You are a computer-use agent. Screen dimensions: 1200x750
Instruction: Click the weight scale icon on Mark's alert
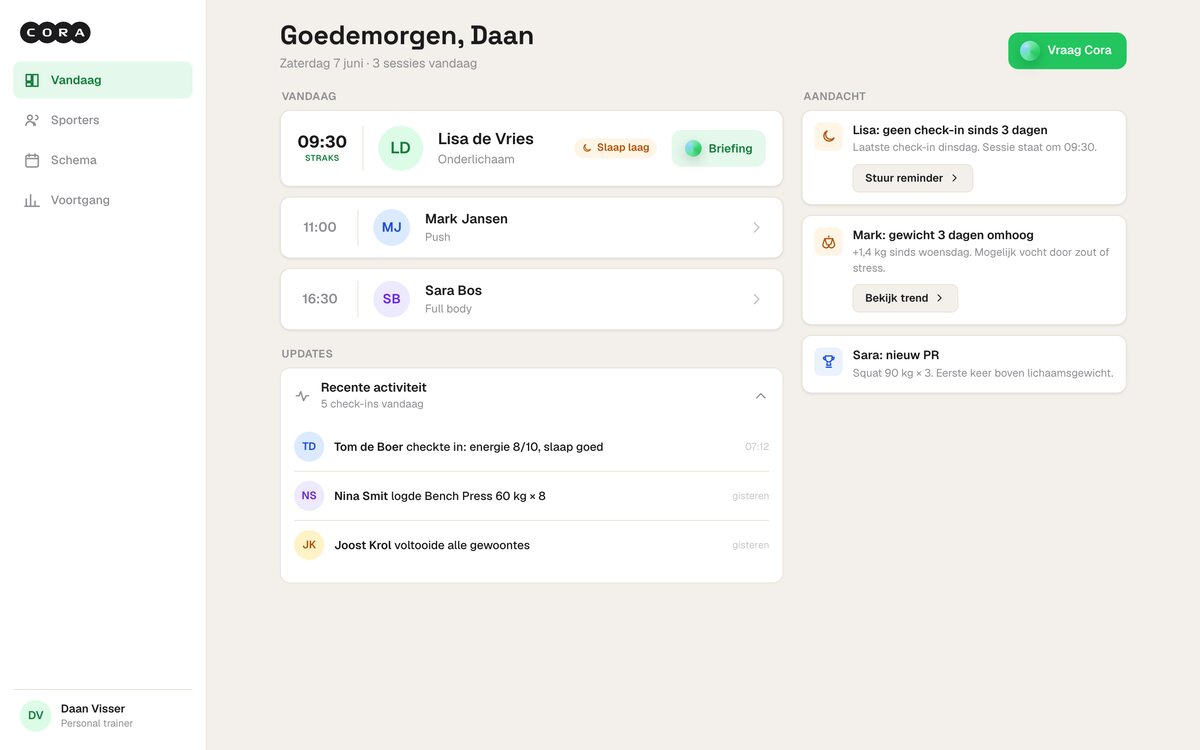(828, 242)
